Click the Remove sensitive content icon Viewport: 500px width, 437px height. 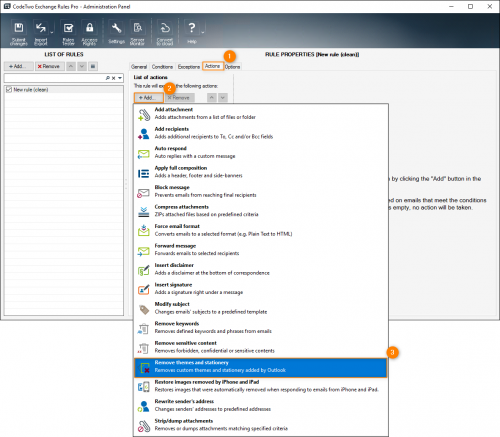144,348
